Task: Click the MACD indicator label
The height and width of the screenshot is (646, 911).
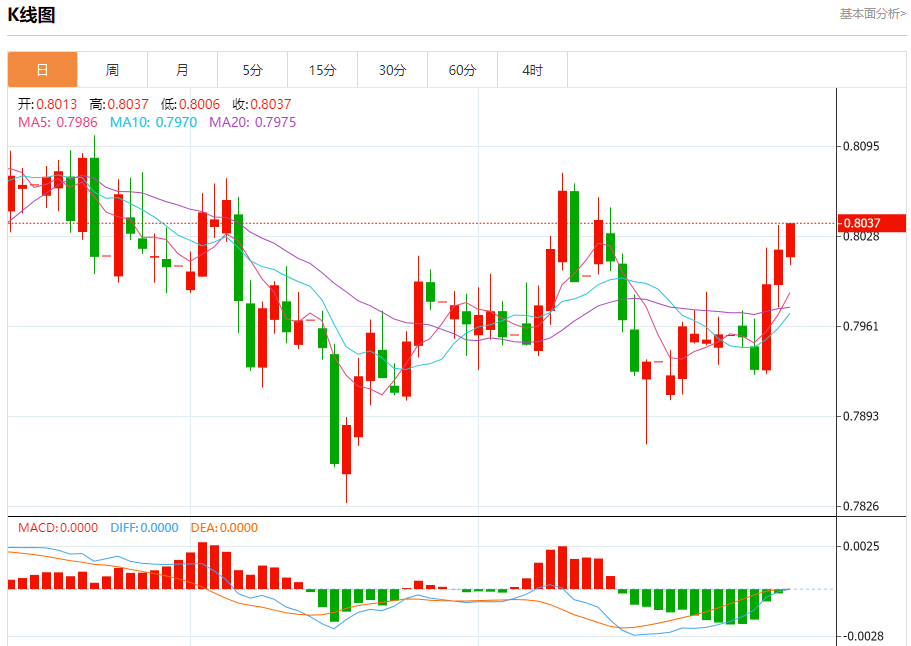Action: [x=58, y=527]
